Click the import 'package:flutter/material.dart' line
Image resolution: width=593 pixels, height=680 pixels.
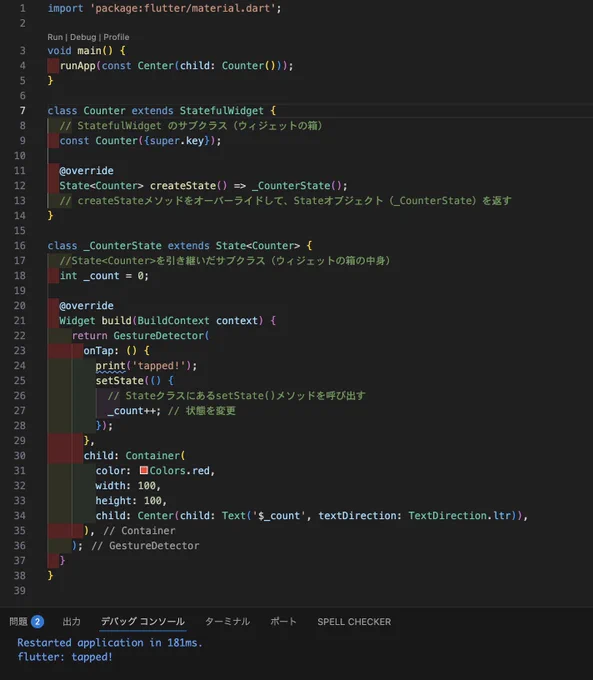click(164, 8)
